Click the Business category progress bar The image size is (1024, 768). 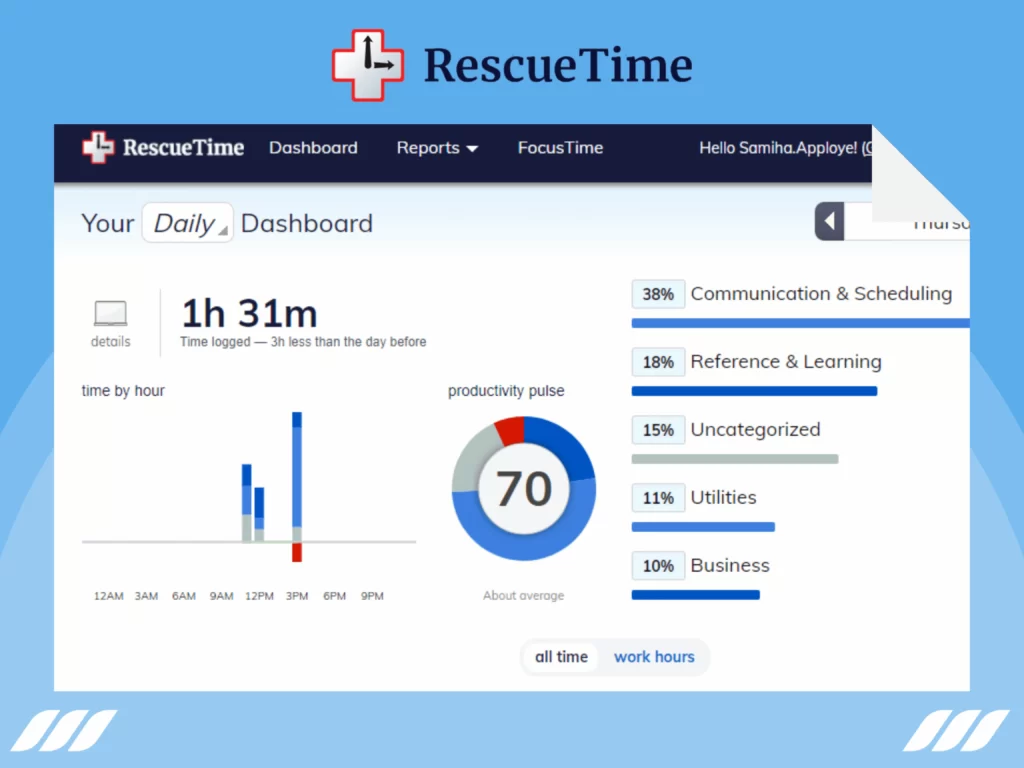pos(695,594)
